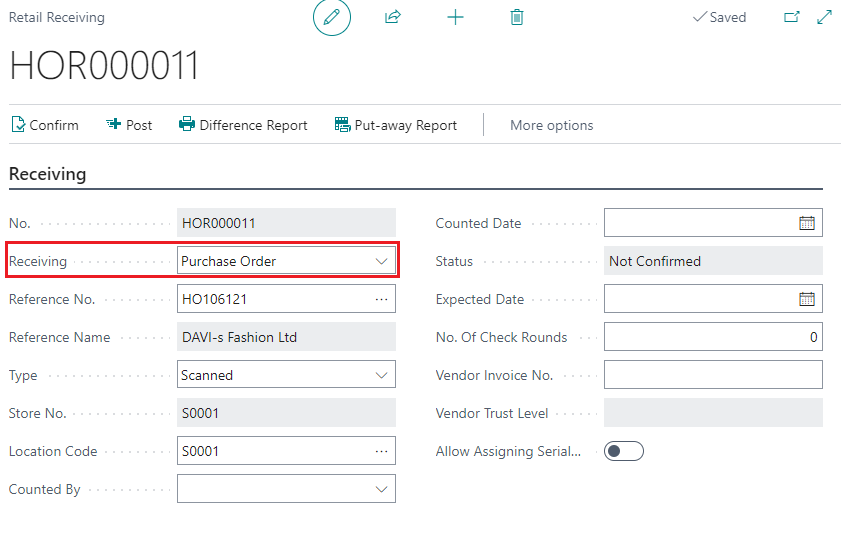Create new record with plus icon
The height and width of the screenshot is (535, 854).
[x=455, y=17]
